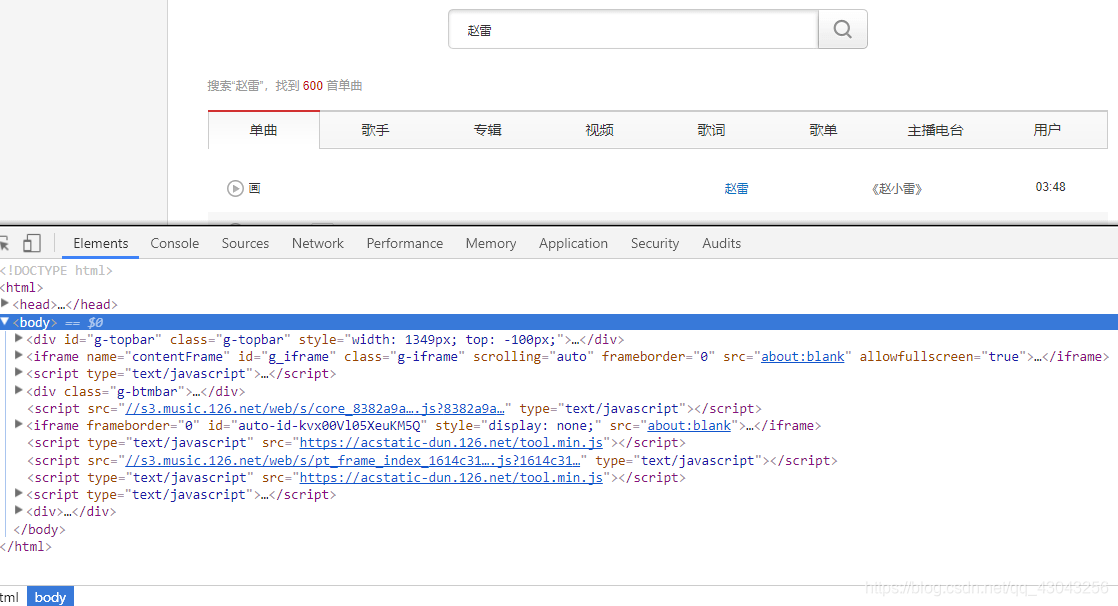Click the magnifier search button
1118x606 pixels.
843,29
